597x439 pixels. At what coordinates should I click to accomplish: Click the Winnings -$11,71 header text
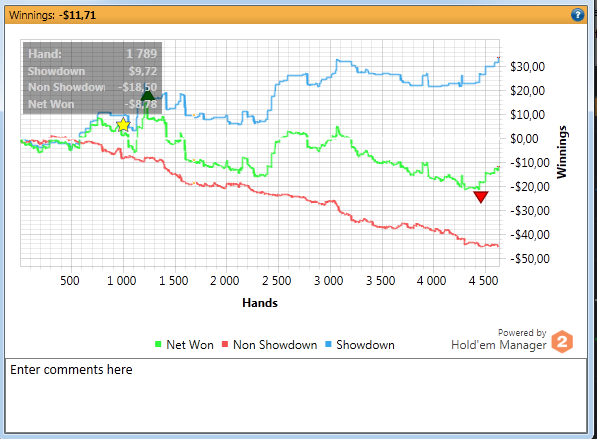coord(53,15)
